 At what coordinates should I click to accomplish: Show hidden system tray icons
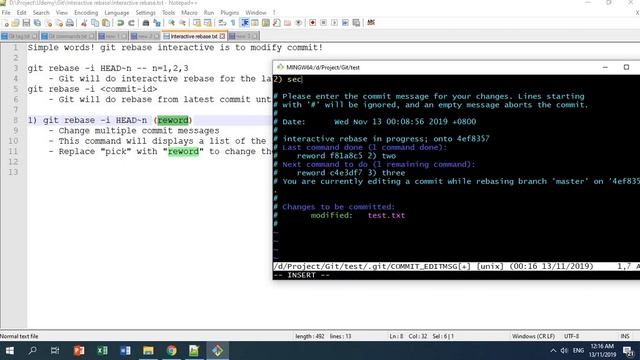tap(553, 351)
